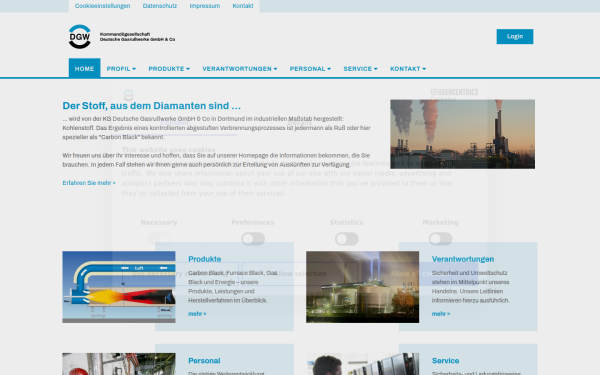Follow the 'Erfahren Sie mehr' link
This screenshot has width=600, height=375.
pyautogui.click(x=89, y=183)
